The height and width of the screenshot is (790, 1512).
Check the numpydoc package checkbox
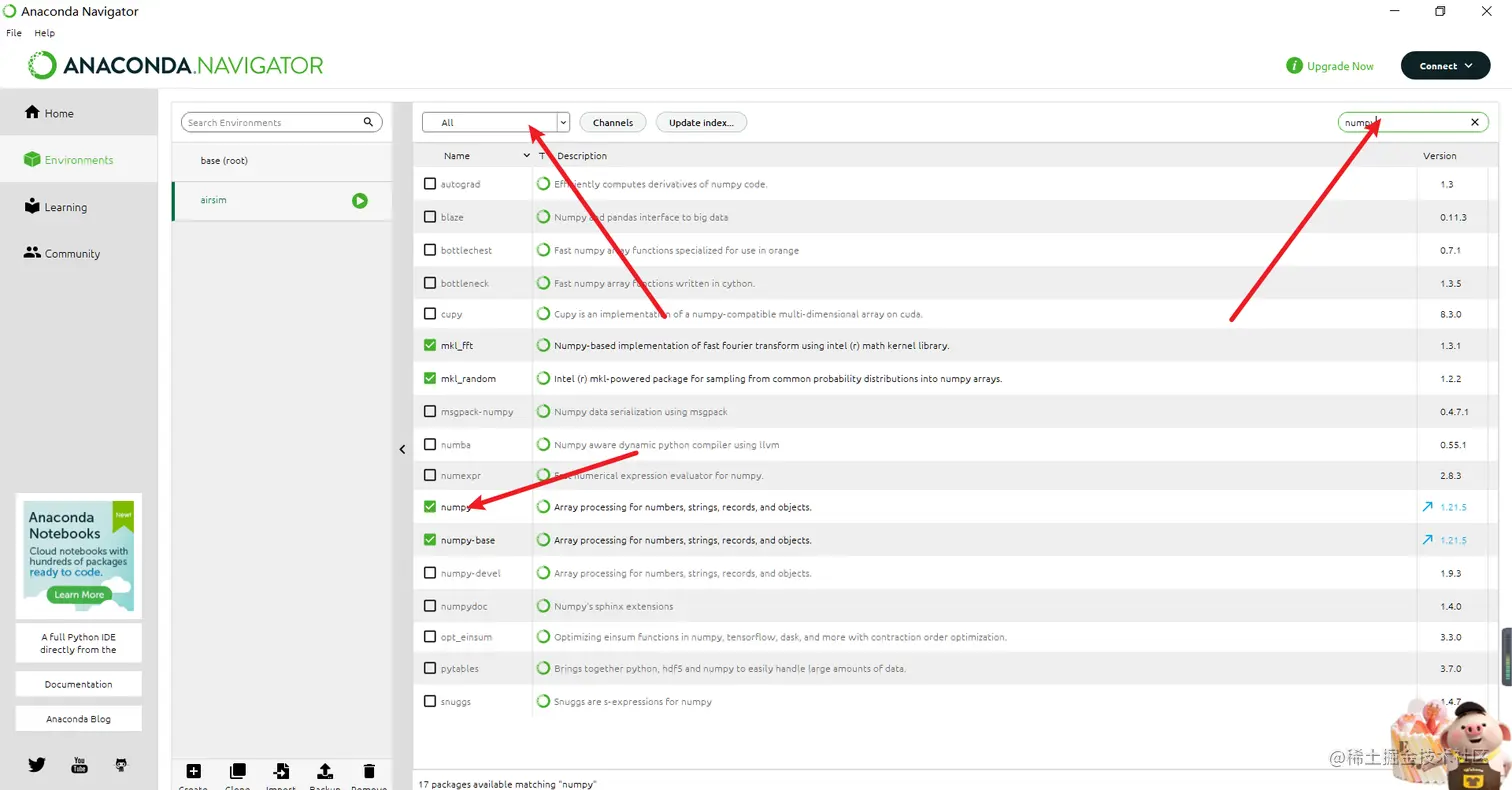point(430,606)
